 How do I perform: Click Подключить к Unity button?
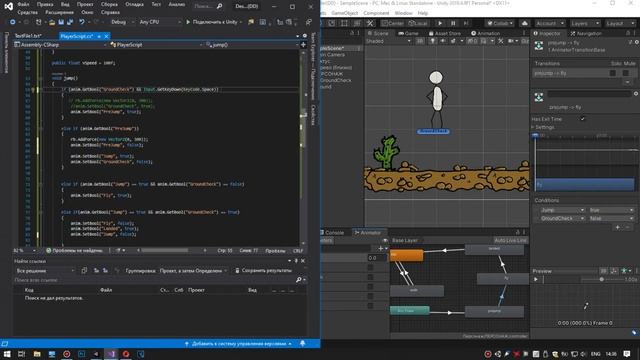tap(211, 22)
